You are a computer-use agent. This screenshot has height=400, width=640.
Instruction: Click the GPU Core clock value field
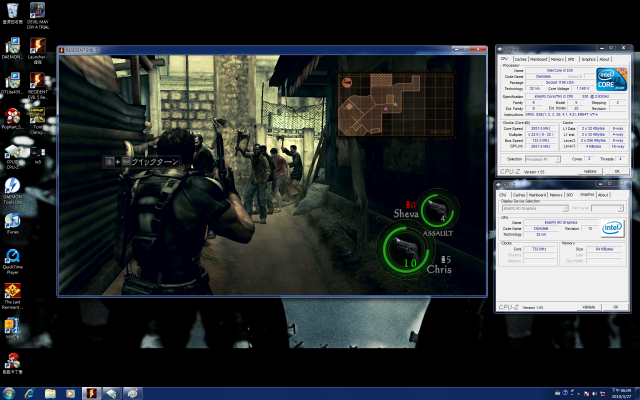[x=539, y=249]
